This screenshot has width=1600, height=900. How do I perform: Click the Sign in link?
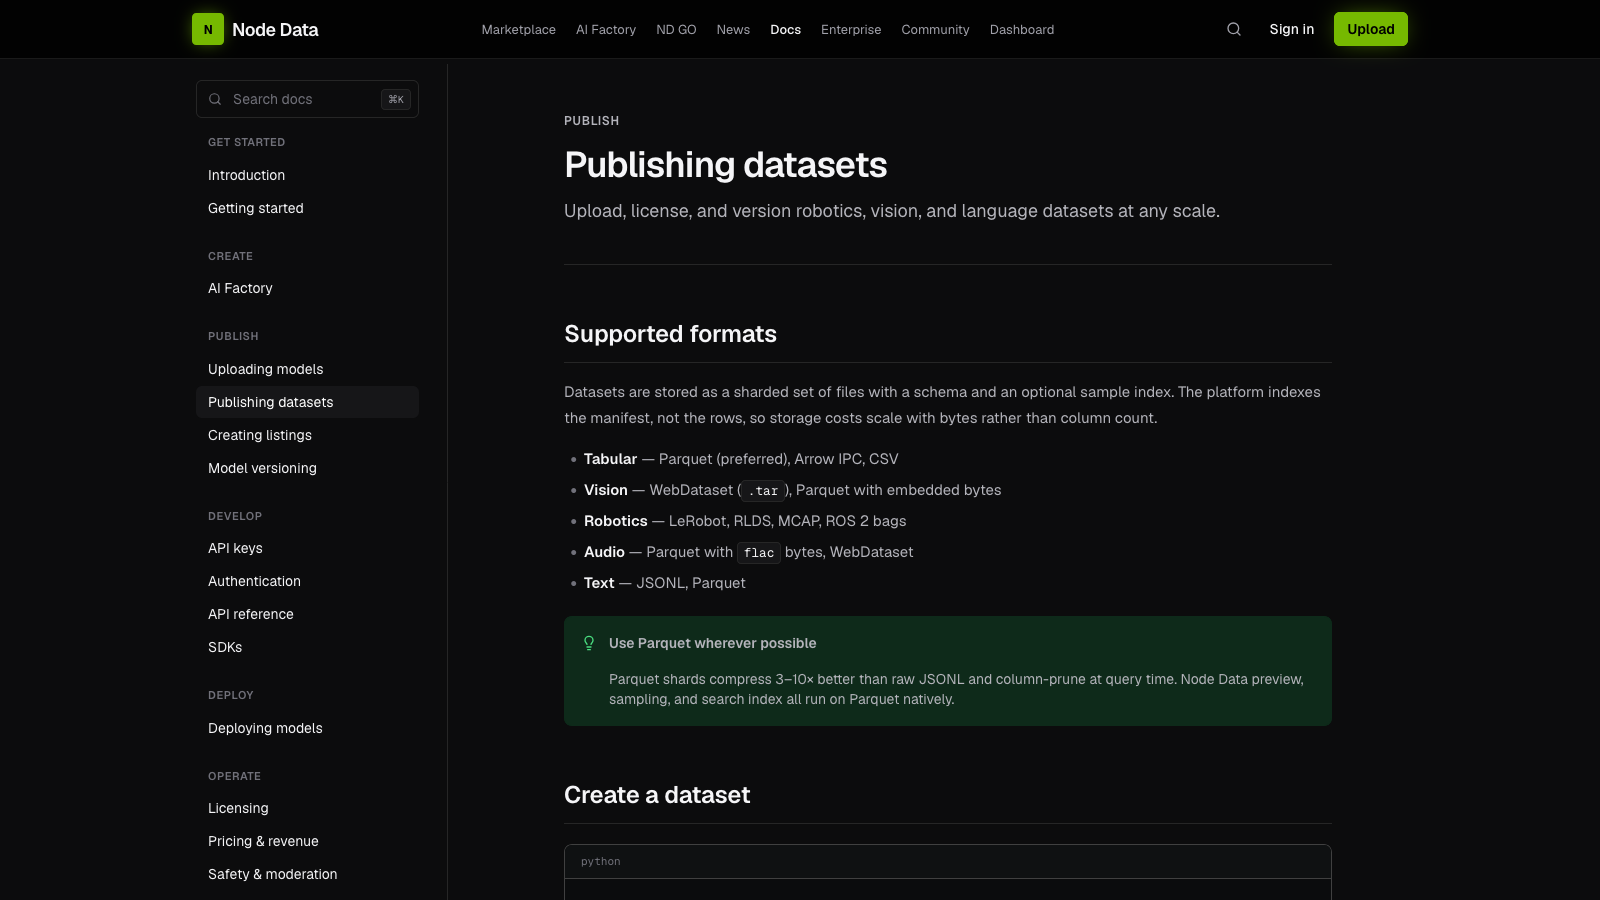pyautogui.click(x=1292, y=29)
